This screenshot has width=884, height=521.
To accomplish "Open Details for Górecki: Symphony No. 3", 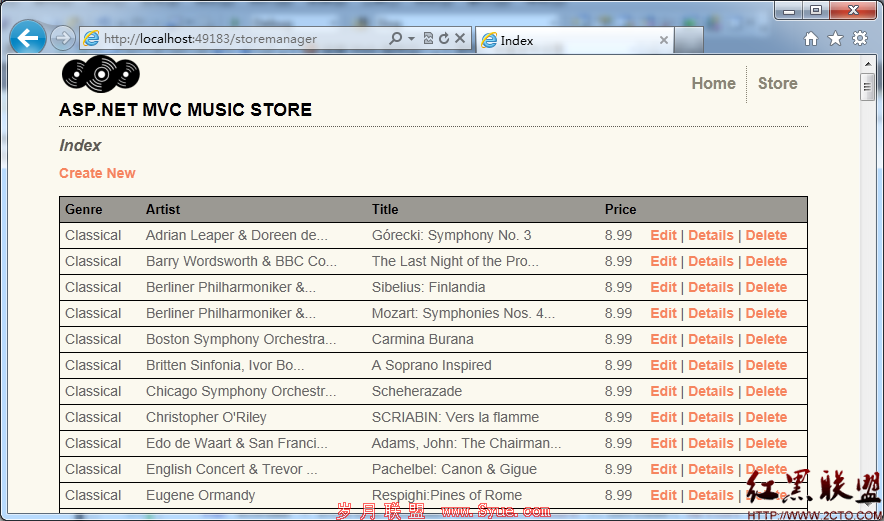I will tap(711, 235).
